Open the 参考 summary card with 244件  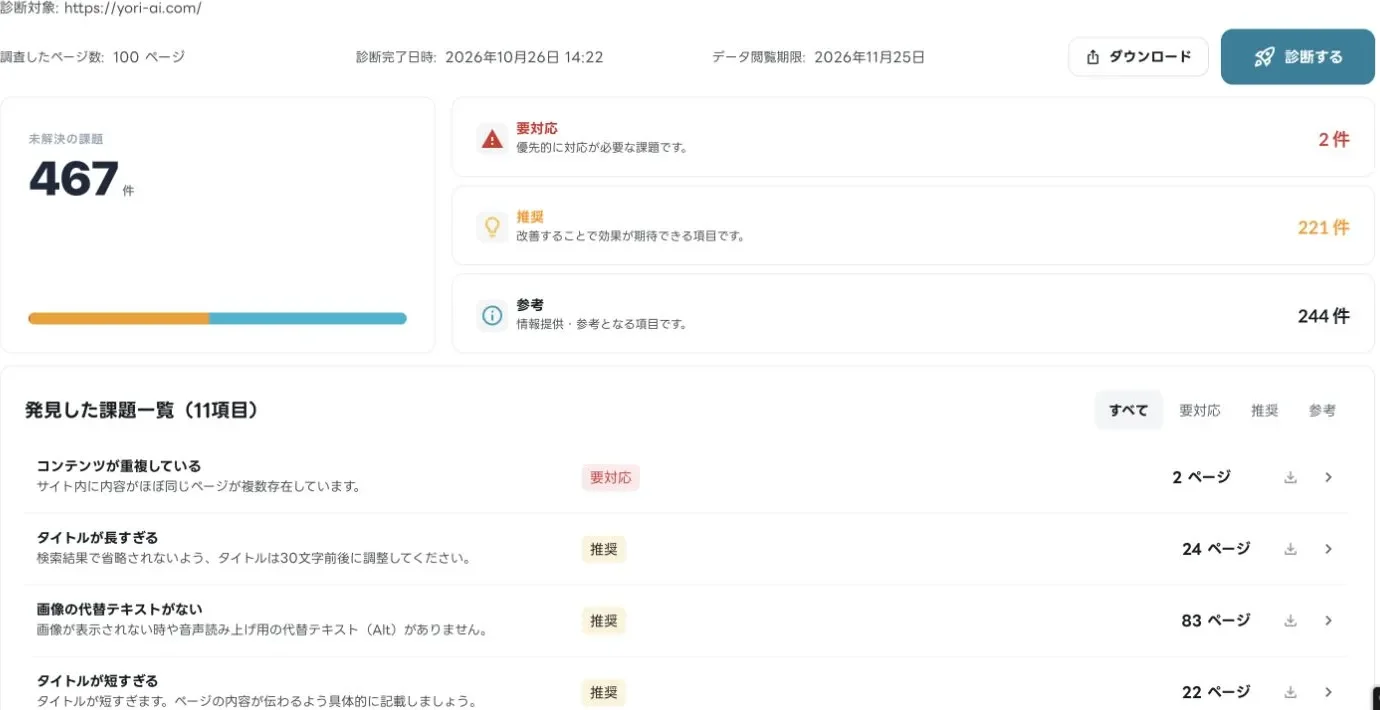913,316
